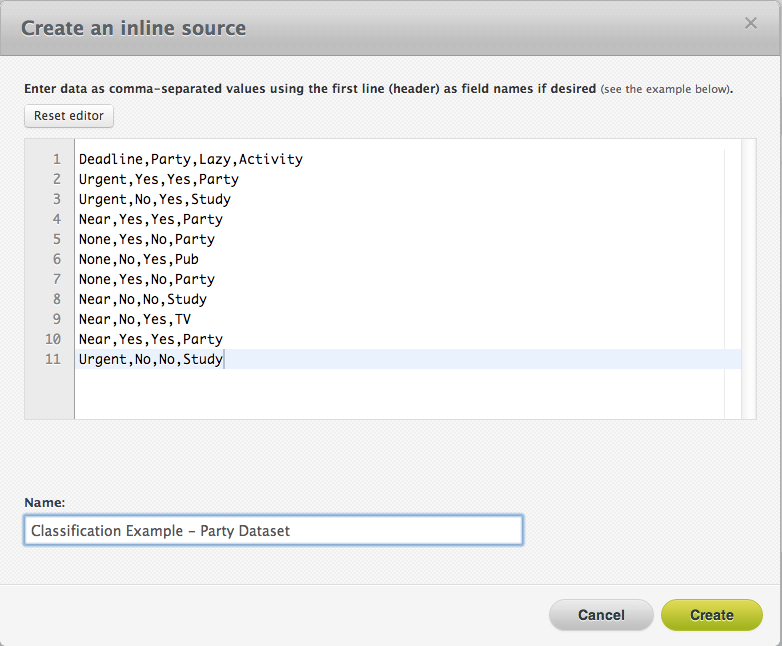Cancel the inline source creation
This screenshot has width=782, height=646.
[601, 615]
